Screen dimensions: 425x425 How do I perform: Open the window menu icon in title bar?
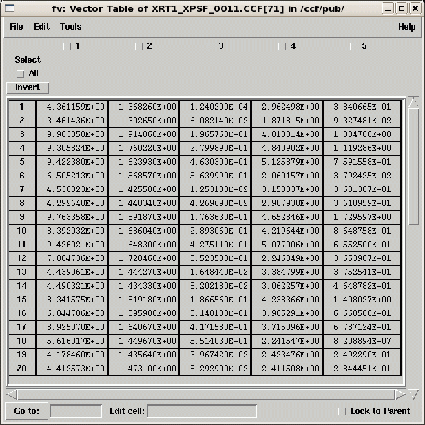point(10,8)
